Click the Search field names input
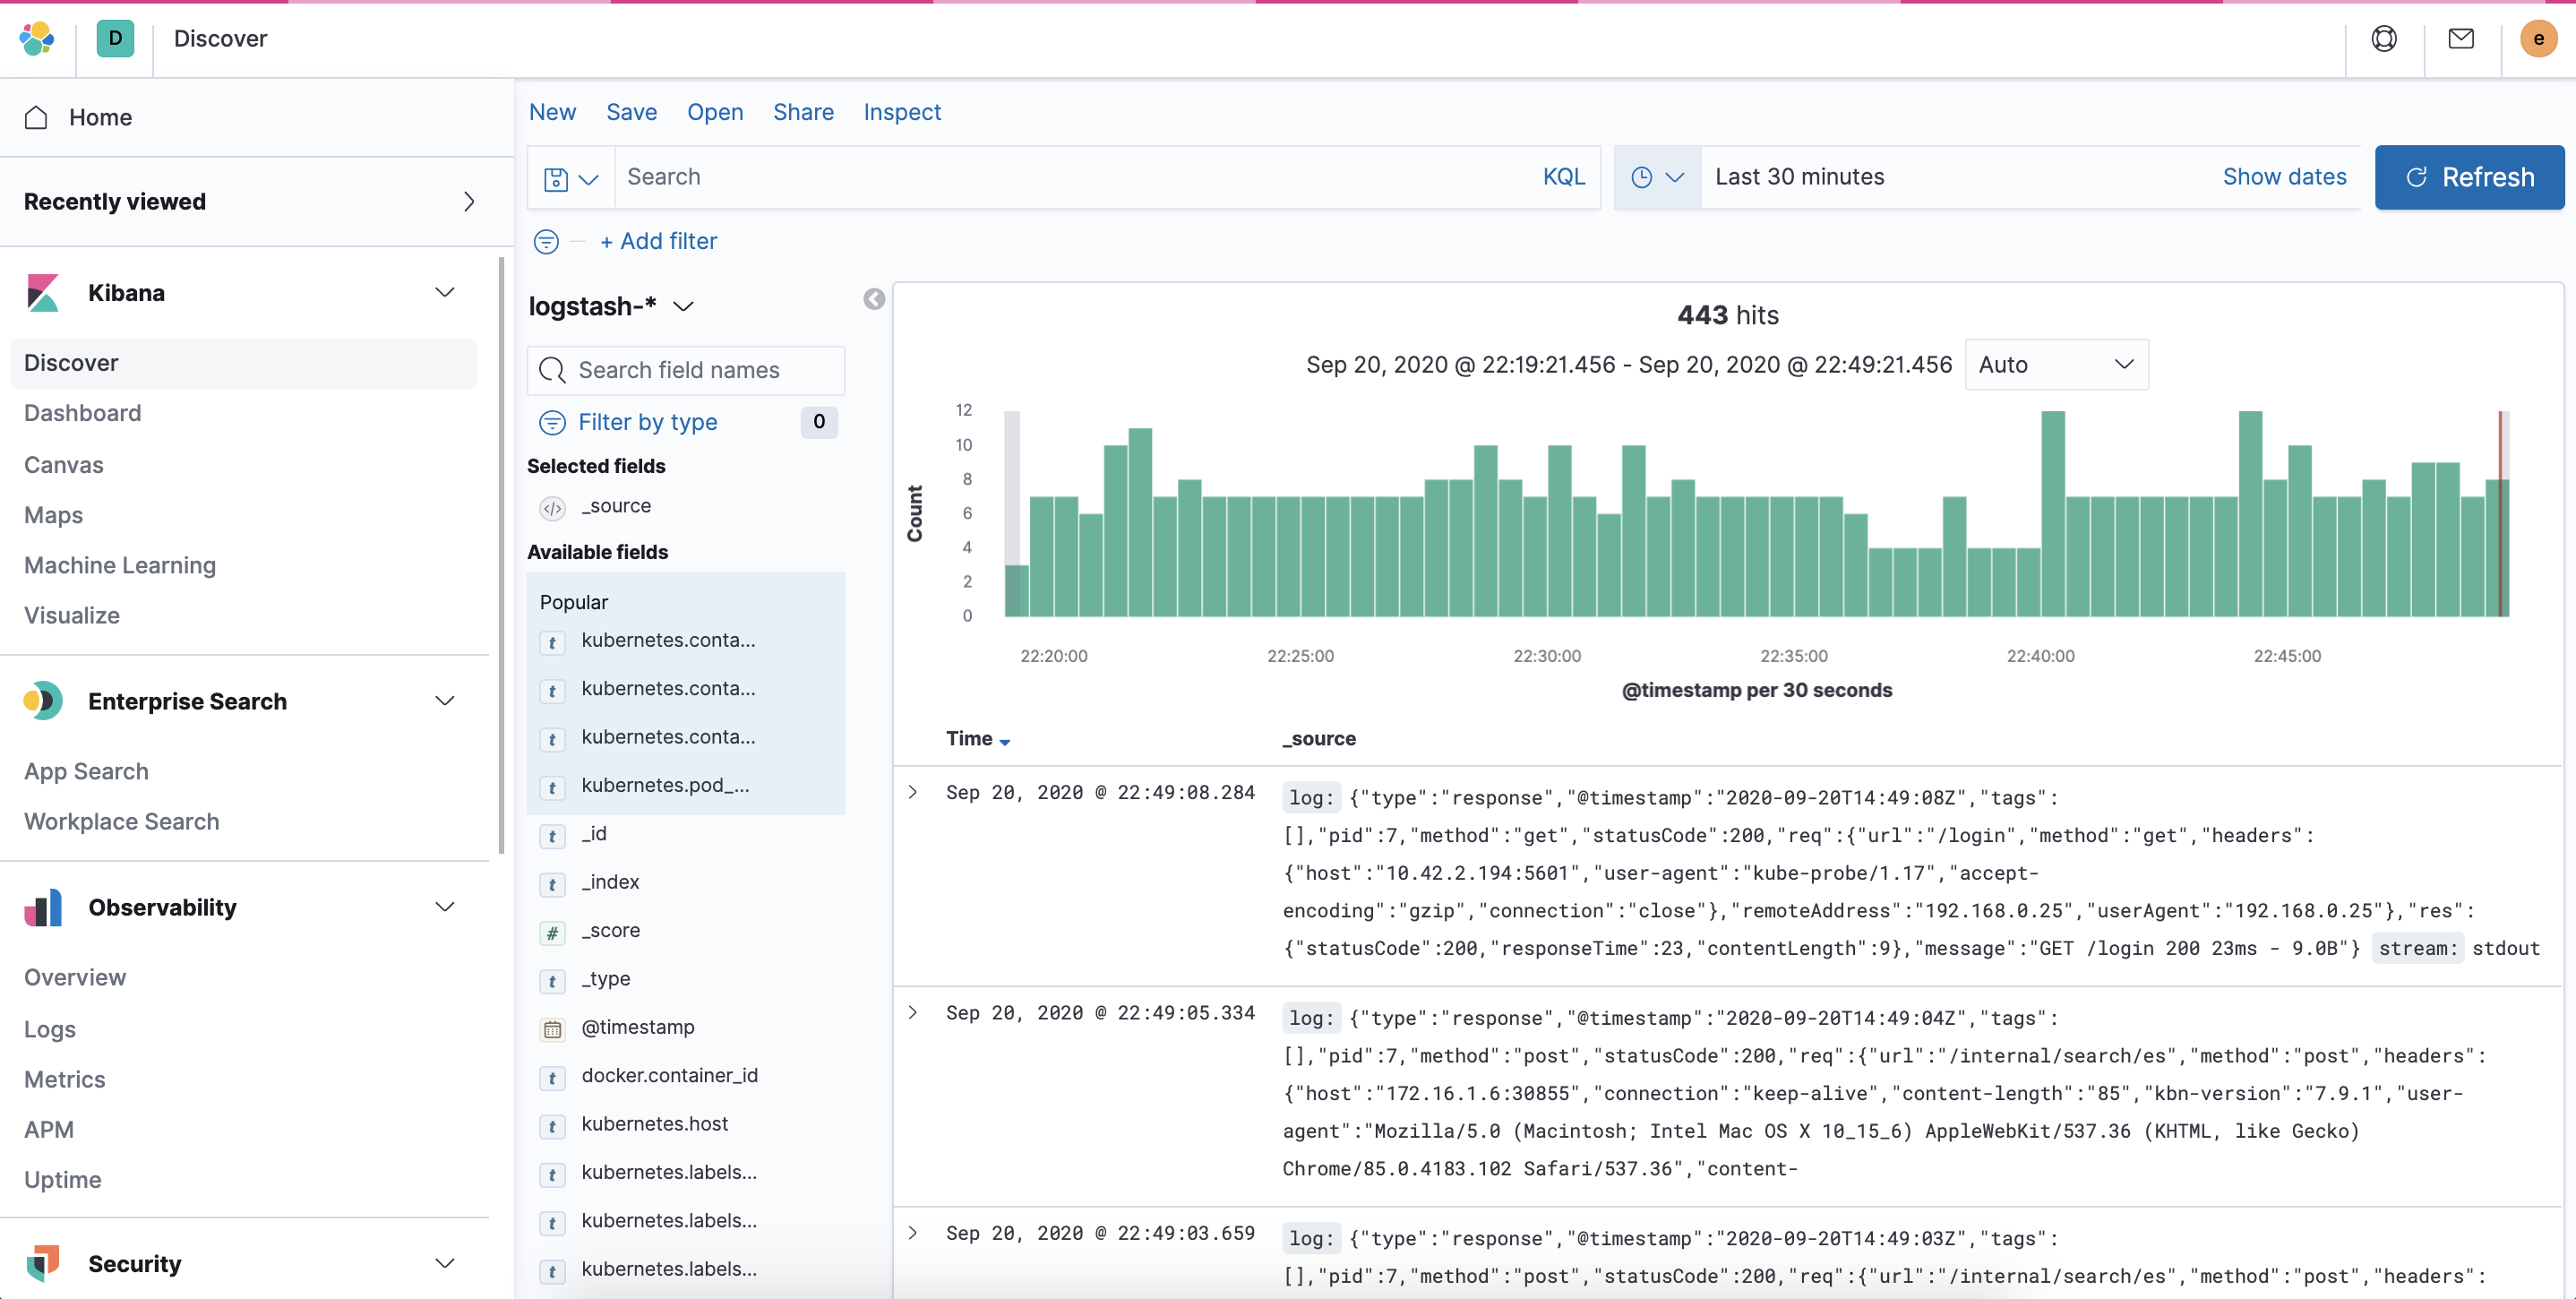 686,370
